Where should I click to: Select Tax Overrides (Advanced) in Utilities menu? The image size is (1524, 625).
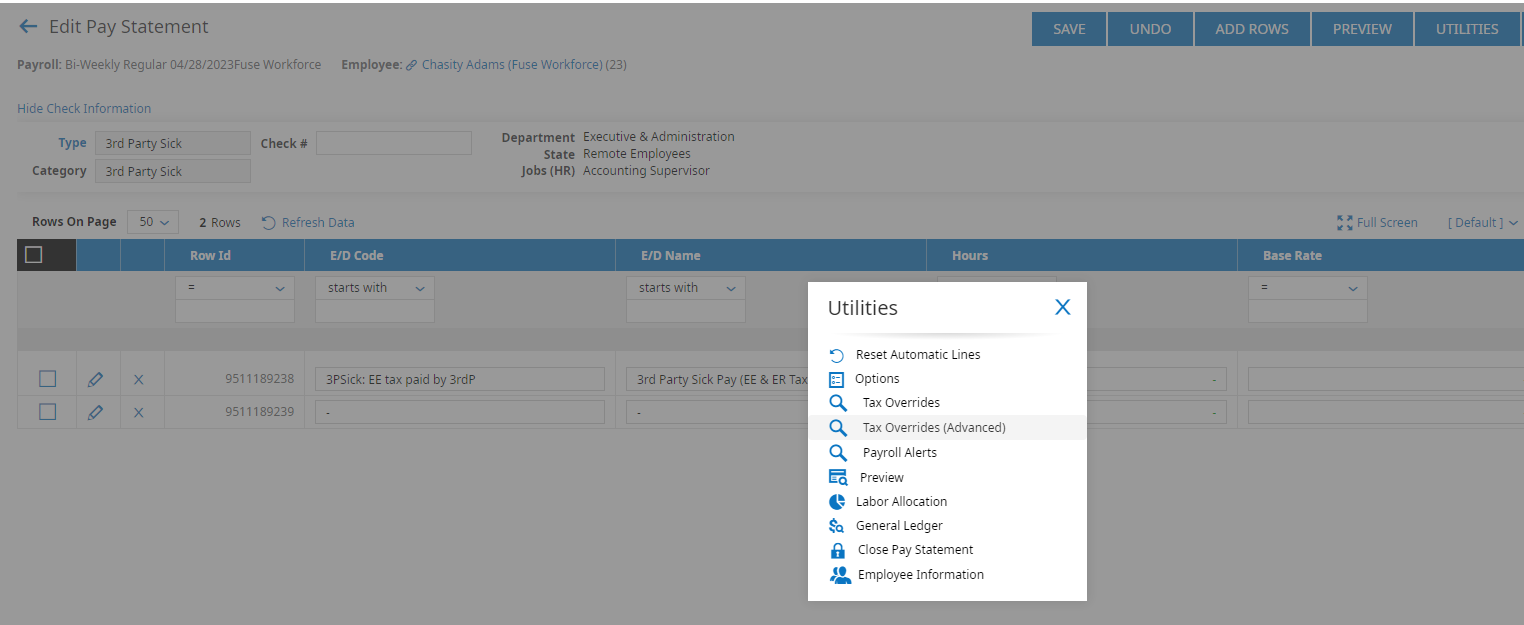coord(933,427)
